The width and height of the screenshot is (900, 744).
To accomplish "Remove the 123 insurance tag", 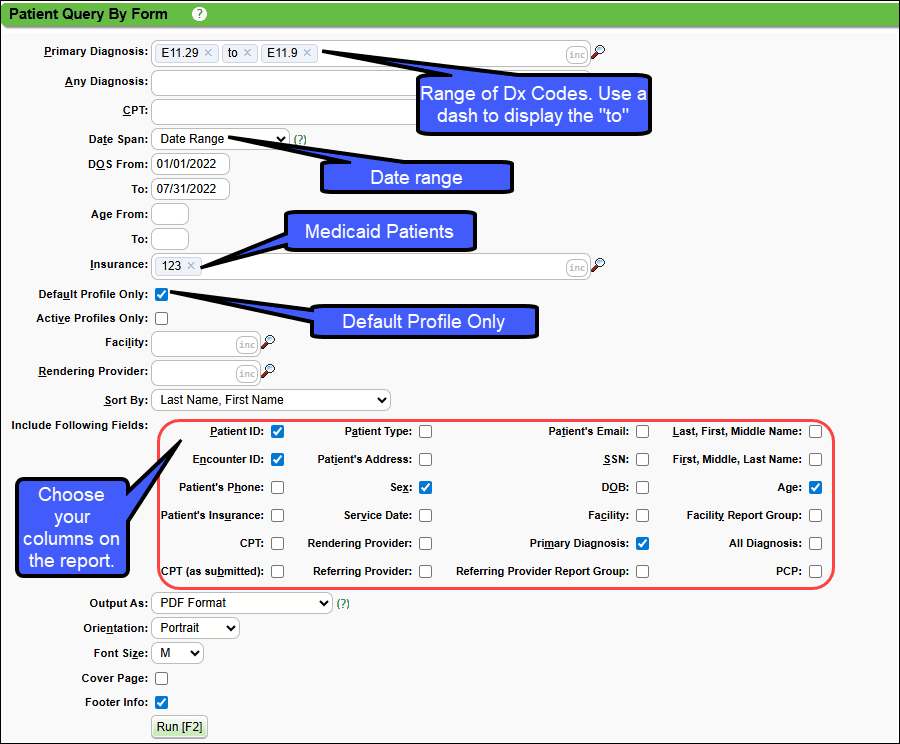I will (x=191, y=265).
